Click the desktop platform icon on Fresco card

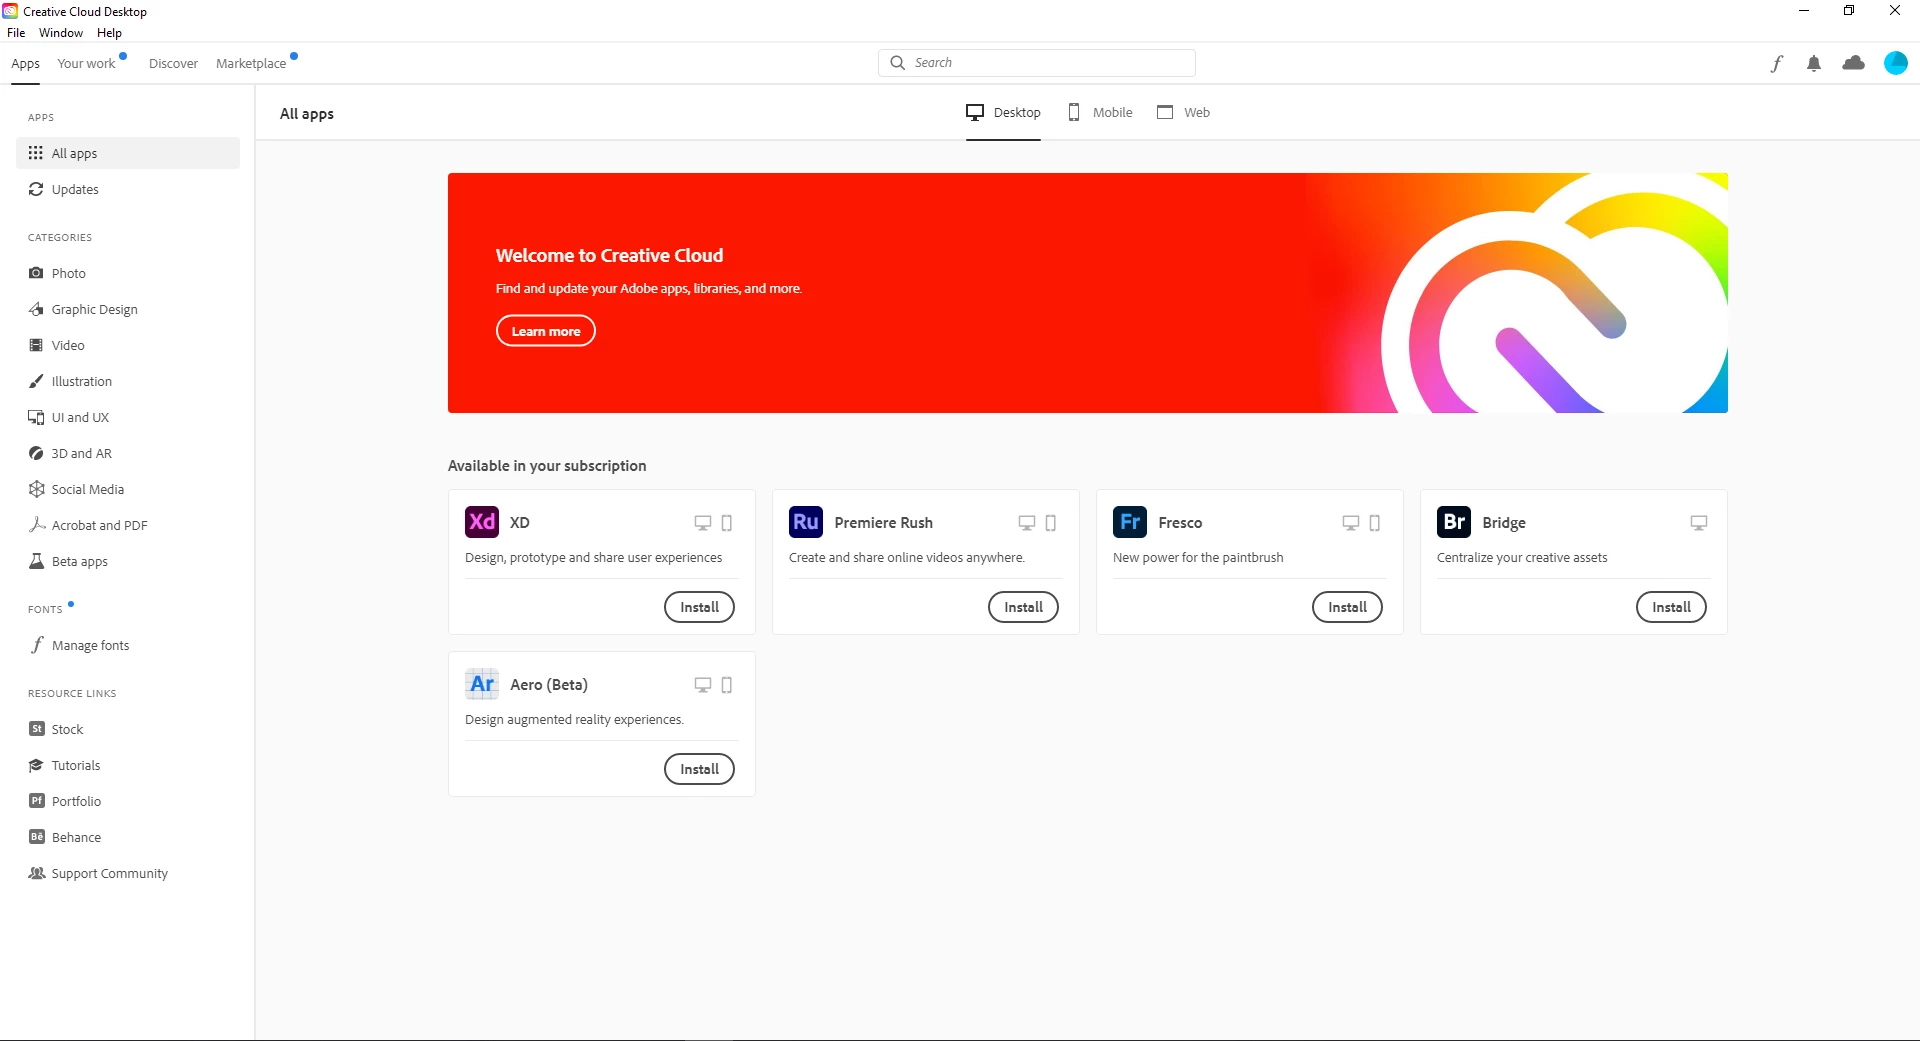tap(1351, 523)
